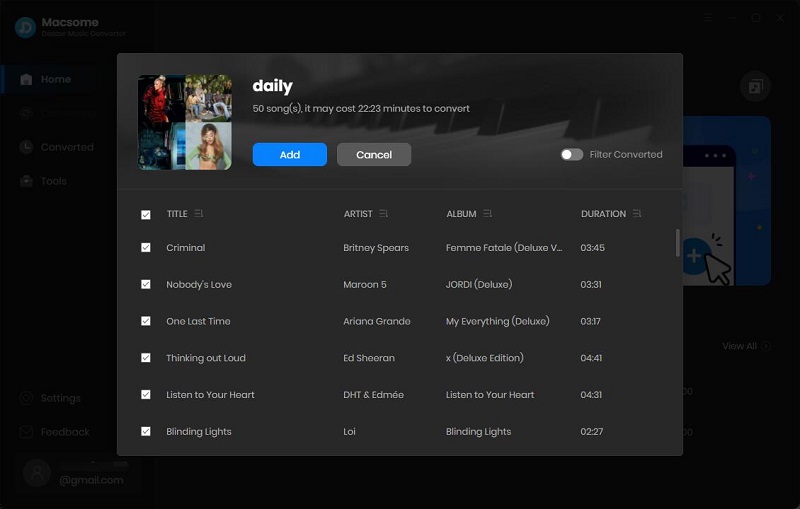This screenshot has width=800, height=509.
Task: Sort list using the ARTIST sort icon
Action: tap(384, 214)
